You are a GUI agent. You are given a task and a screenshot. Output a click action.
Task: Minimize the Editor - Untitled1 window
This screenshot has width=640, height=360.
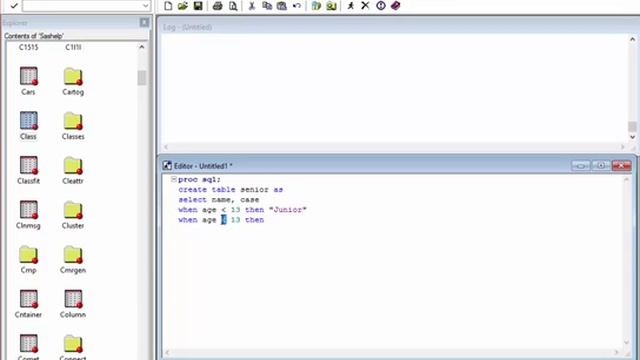tap(580, 165)
